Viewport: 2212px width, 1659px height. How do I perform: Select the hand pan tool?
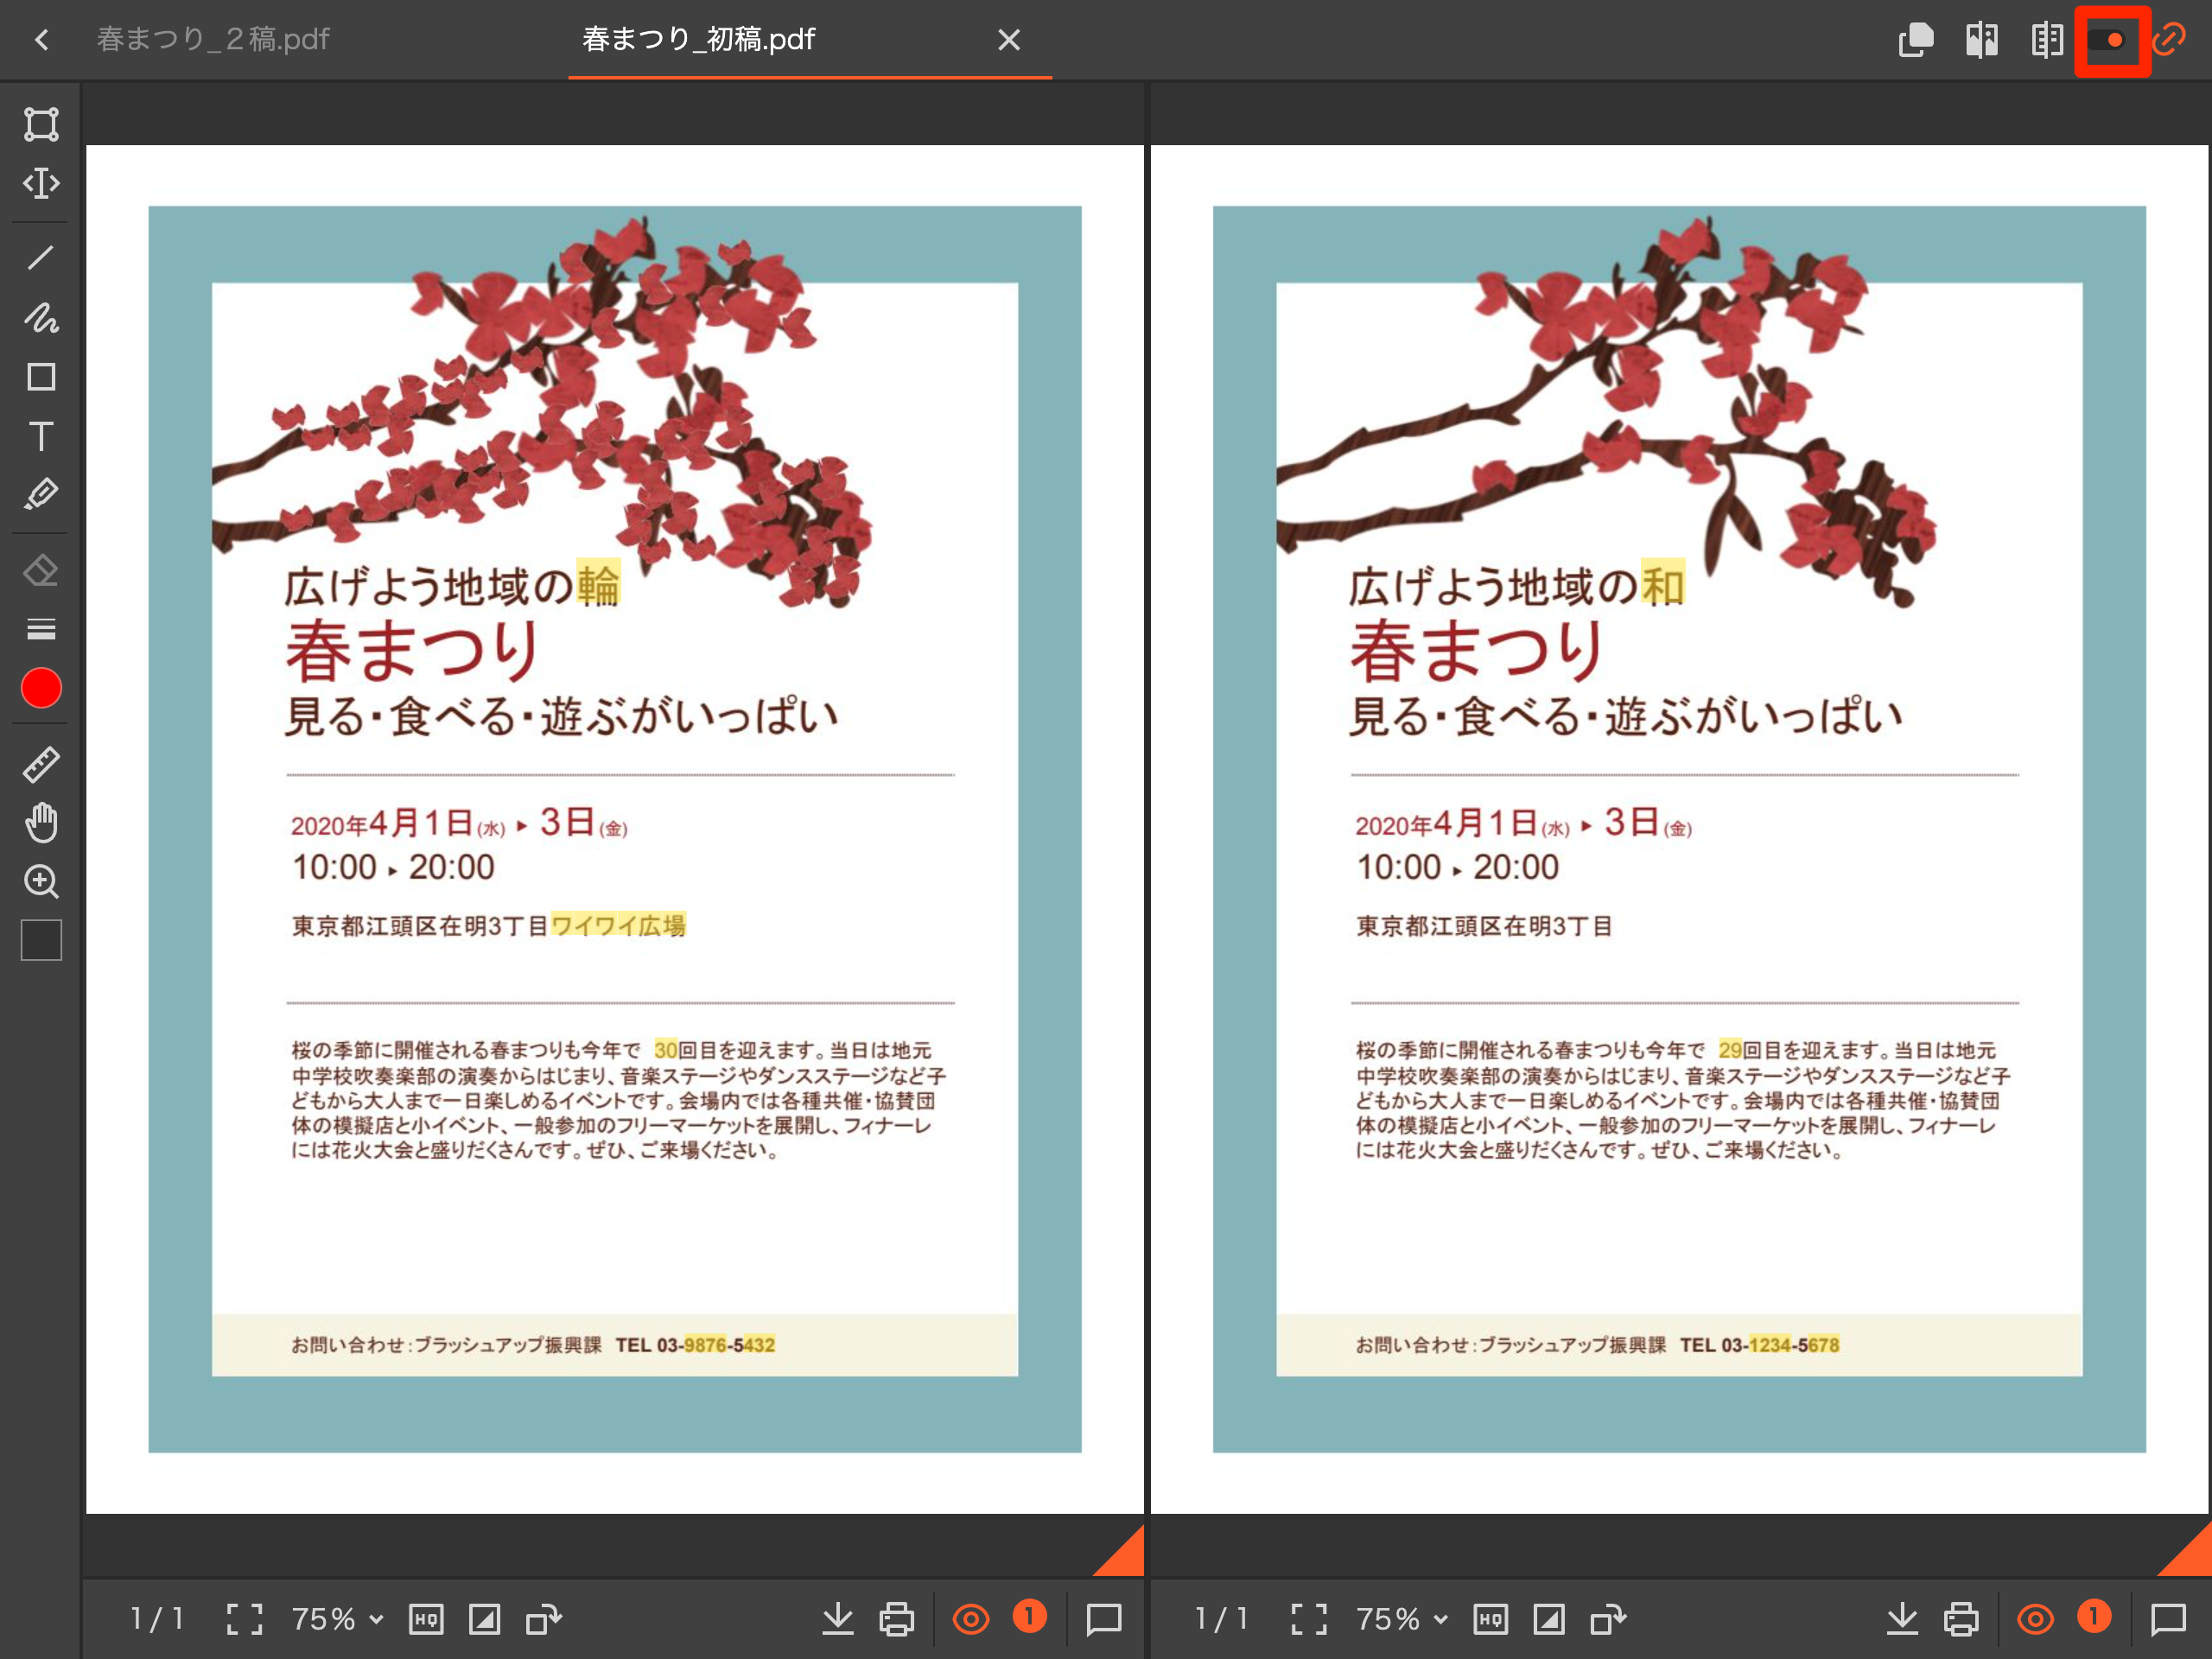pyautogui.click(x=40, y=822)
